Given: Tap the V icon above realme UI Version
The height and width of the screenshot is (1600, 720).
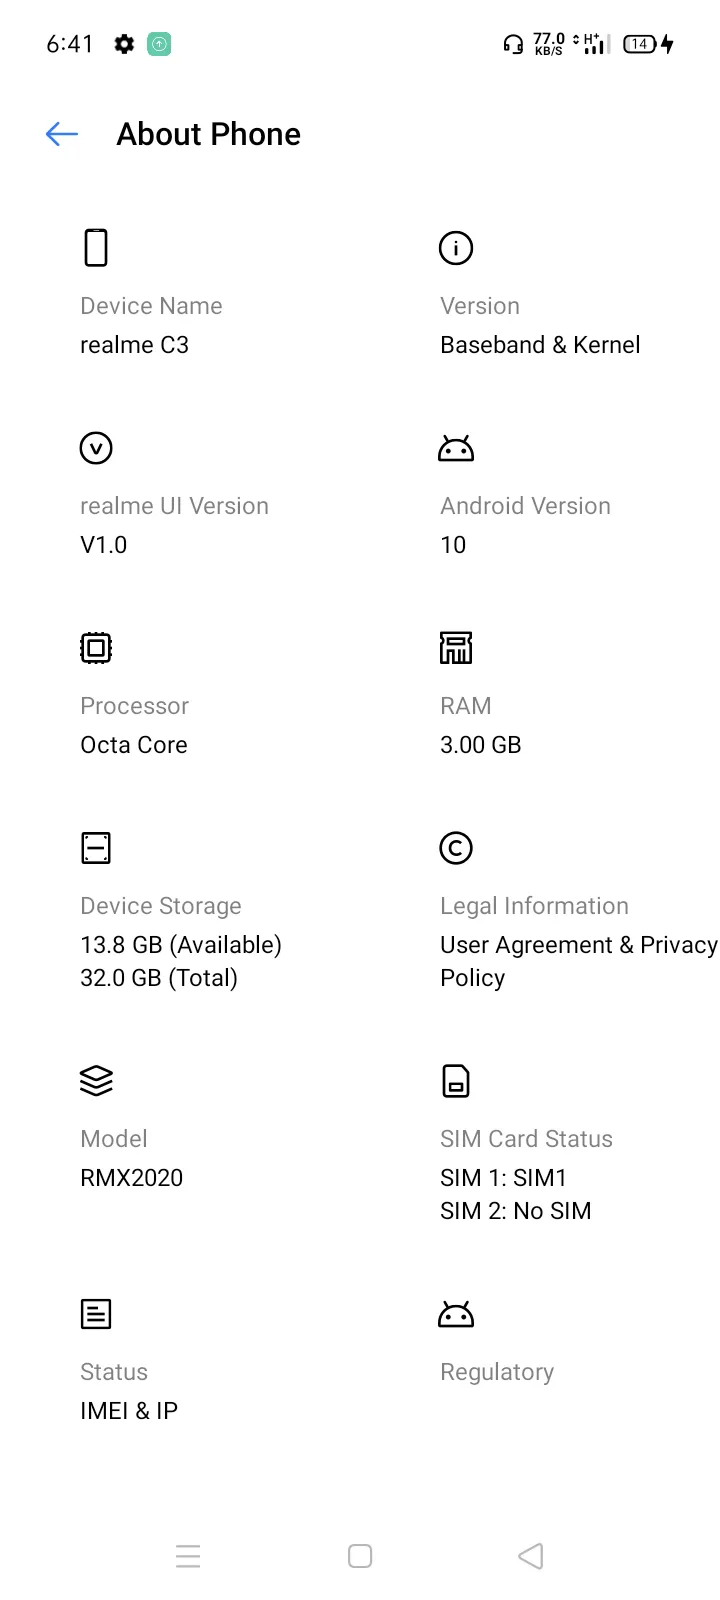Looking at the screenshot, I should (96, 448).
